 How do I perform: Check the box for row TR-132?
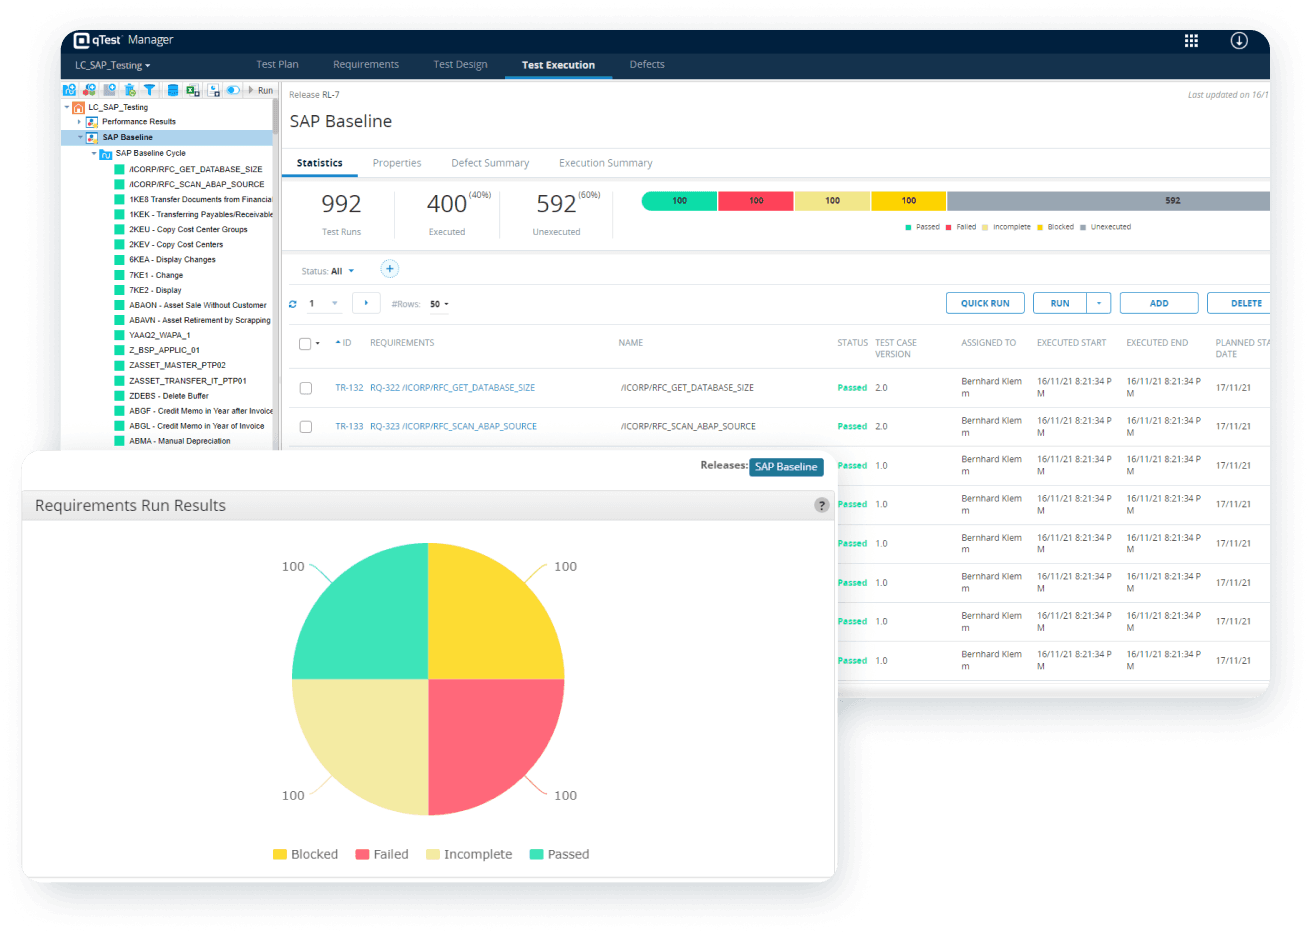(x=306, y=388)
